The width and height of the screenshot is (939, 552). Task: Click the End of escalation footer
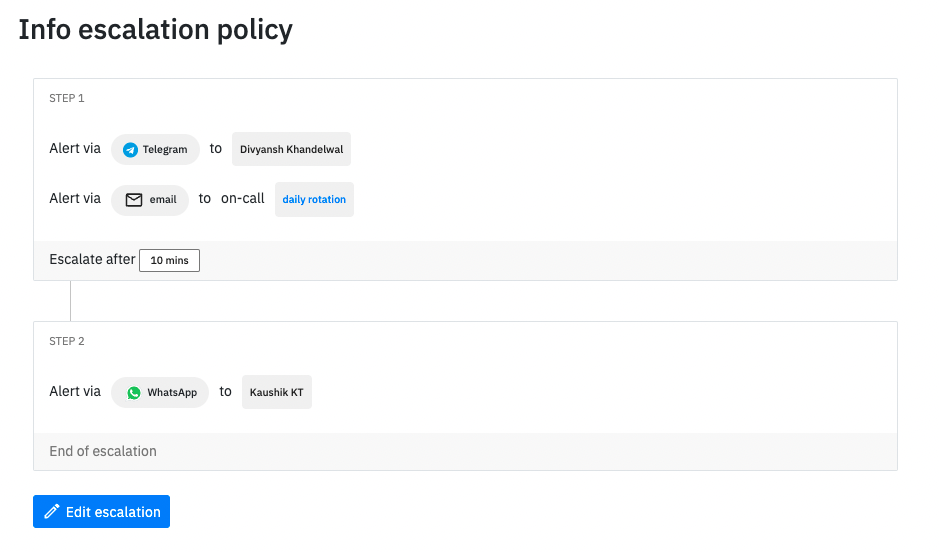coord(103,451)
